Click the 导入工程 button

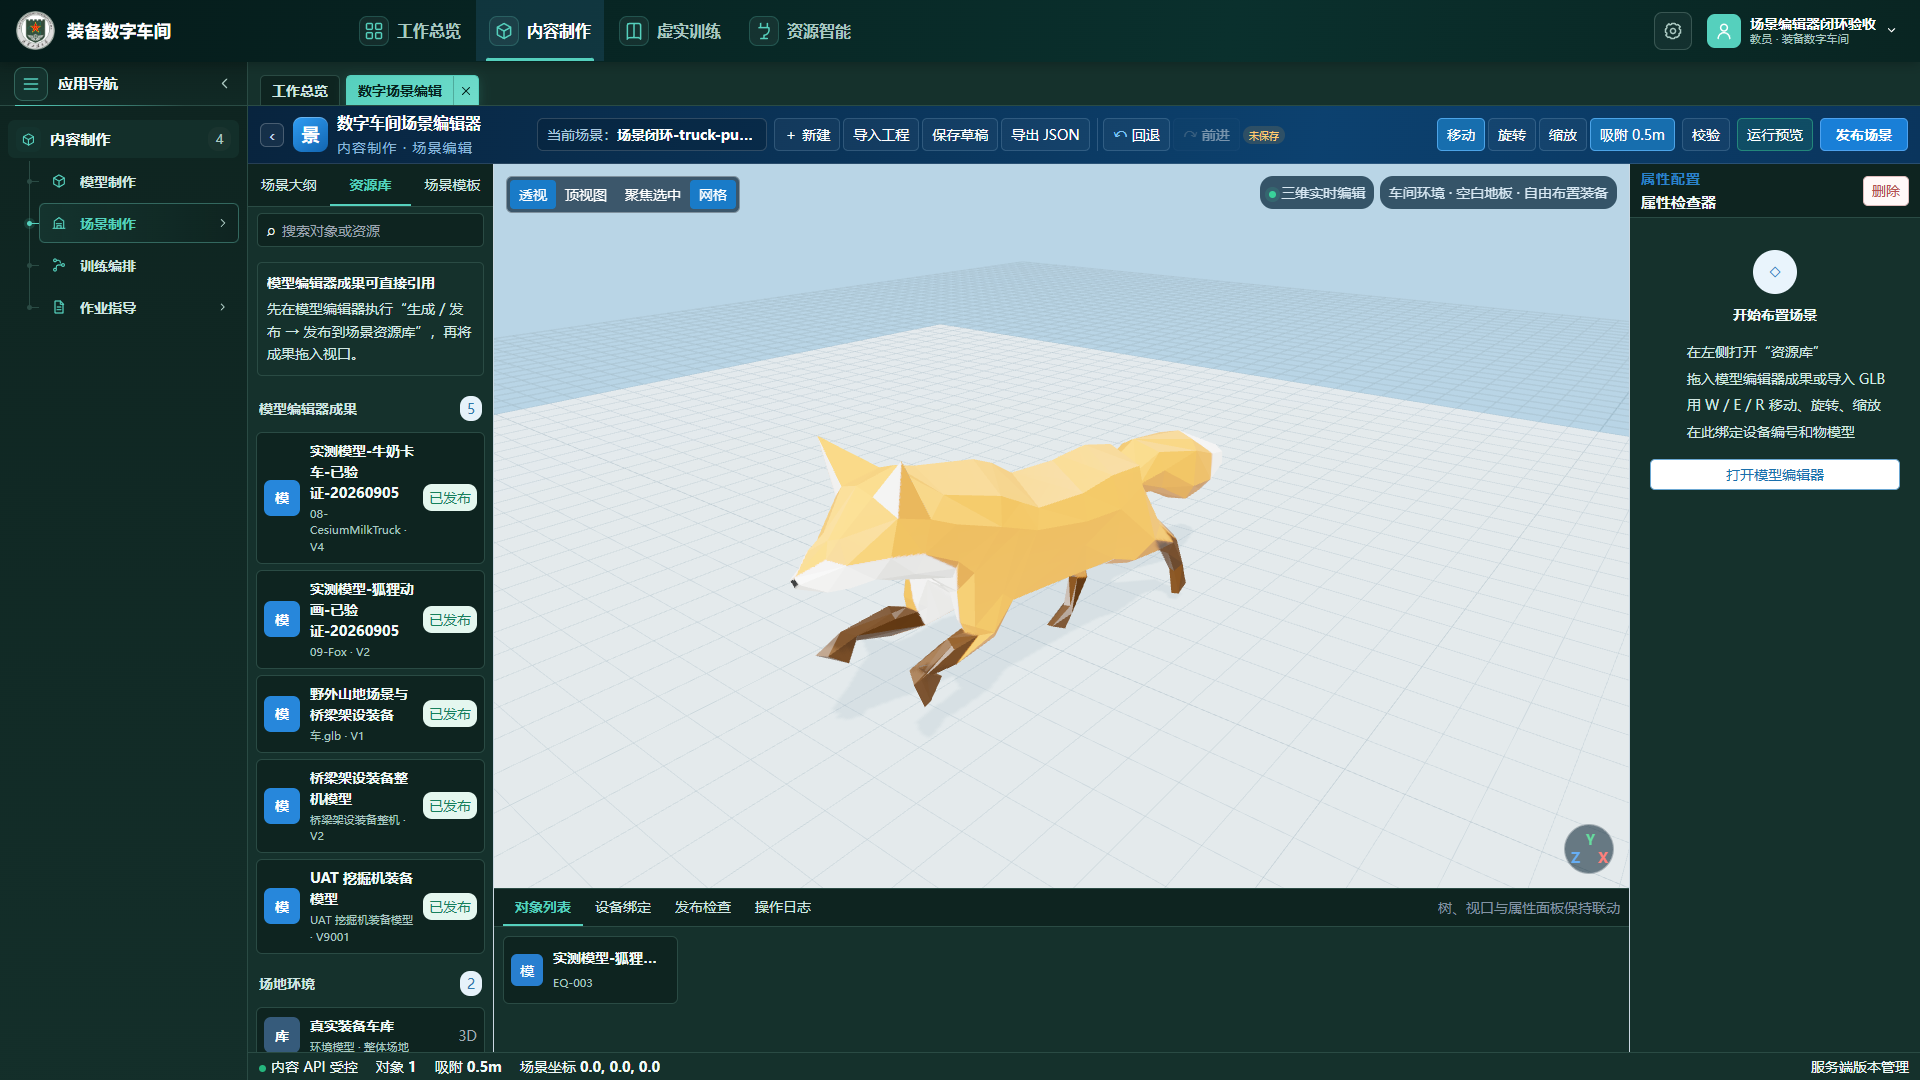881,135
